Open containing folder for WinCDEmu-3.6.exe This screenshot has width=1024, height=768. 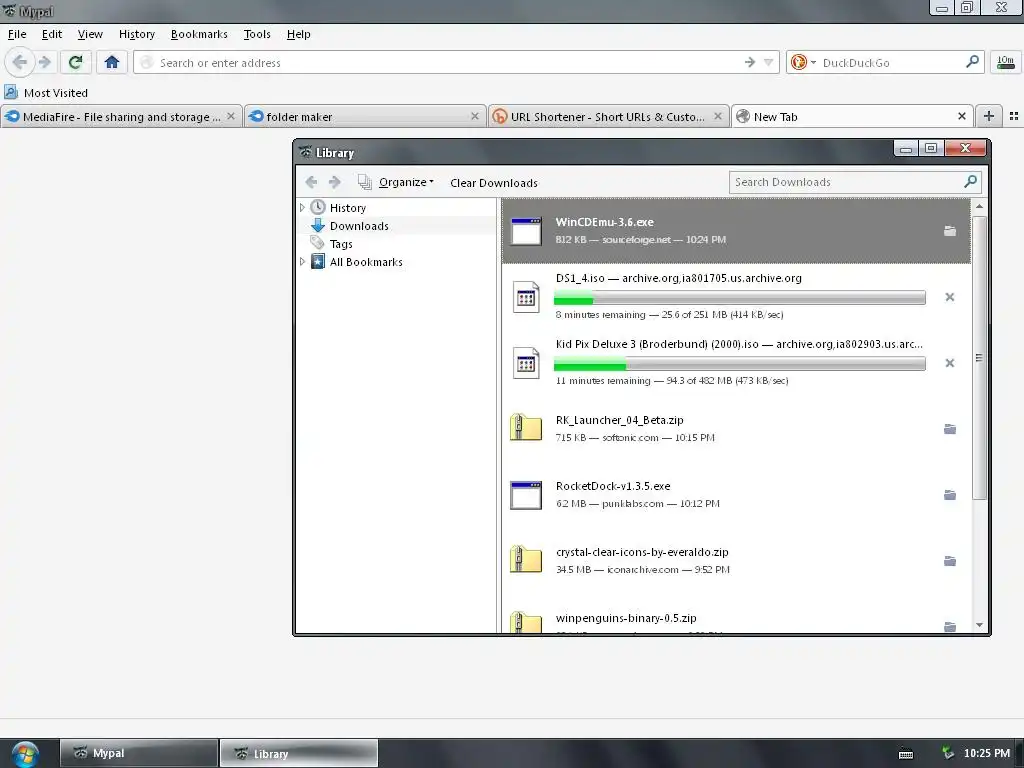click(x=950, y=231)
